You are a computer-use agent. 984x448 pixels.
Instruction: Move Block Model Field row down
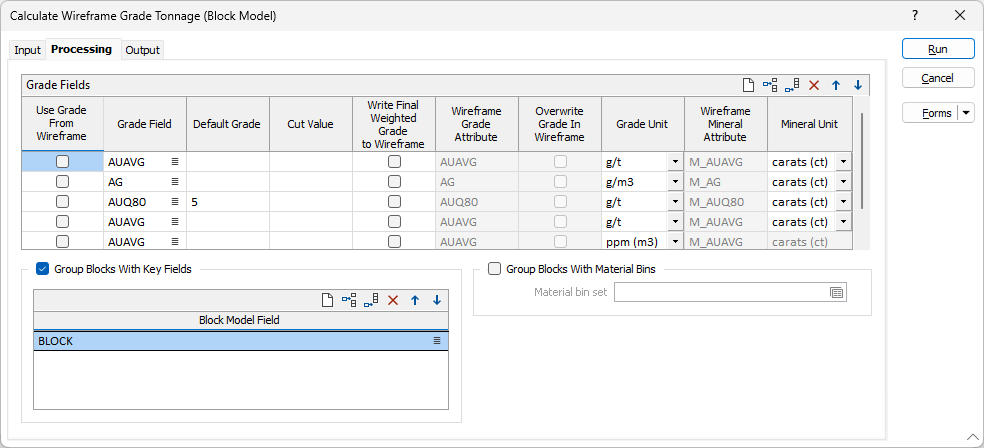click(437, 300)
